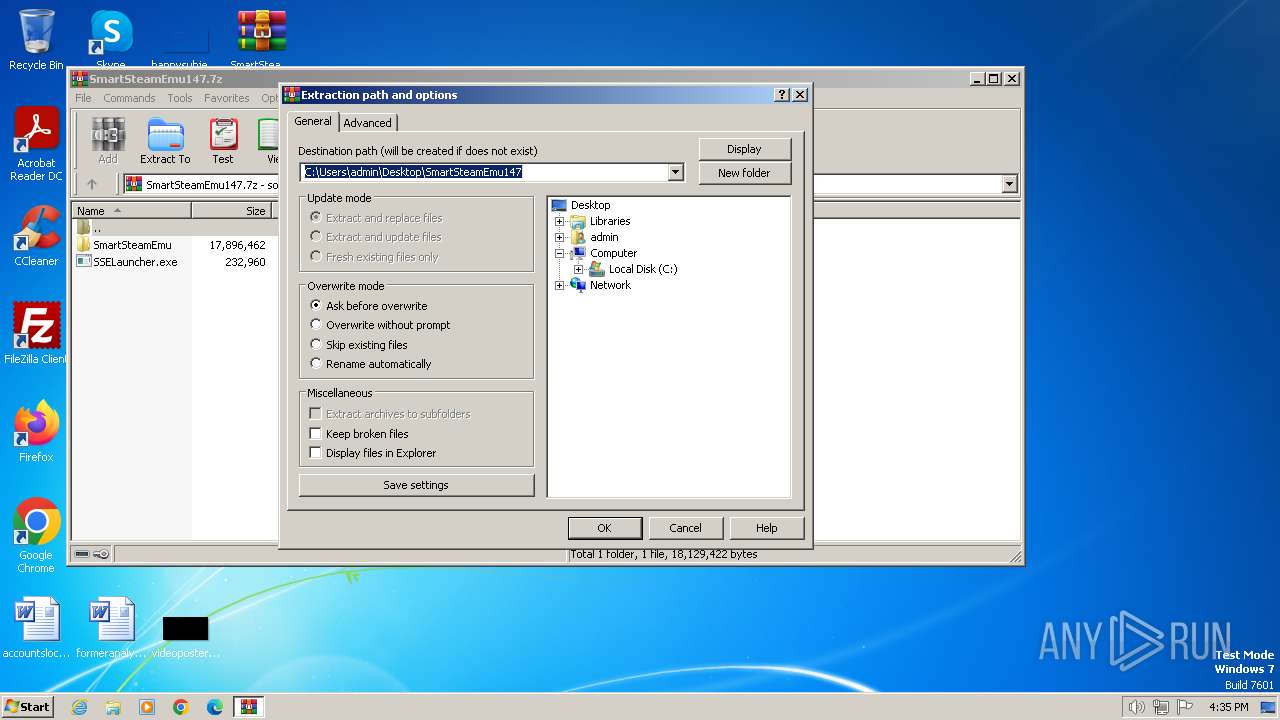The height and width of the screenshot is (720, 1280).
Task: Open the WinRAR address bar dropdown
Action: pos(1009,184)
